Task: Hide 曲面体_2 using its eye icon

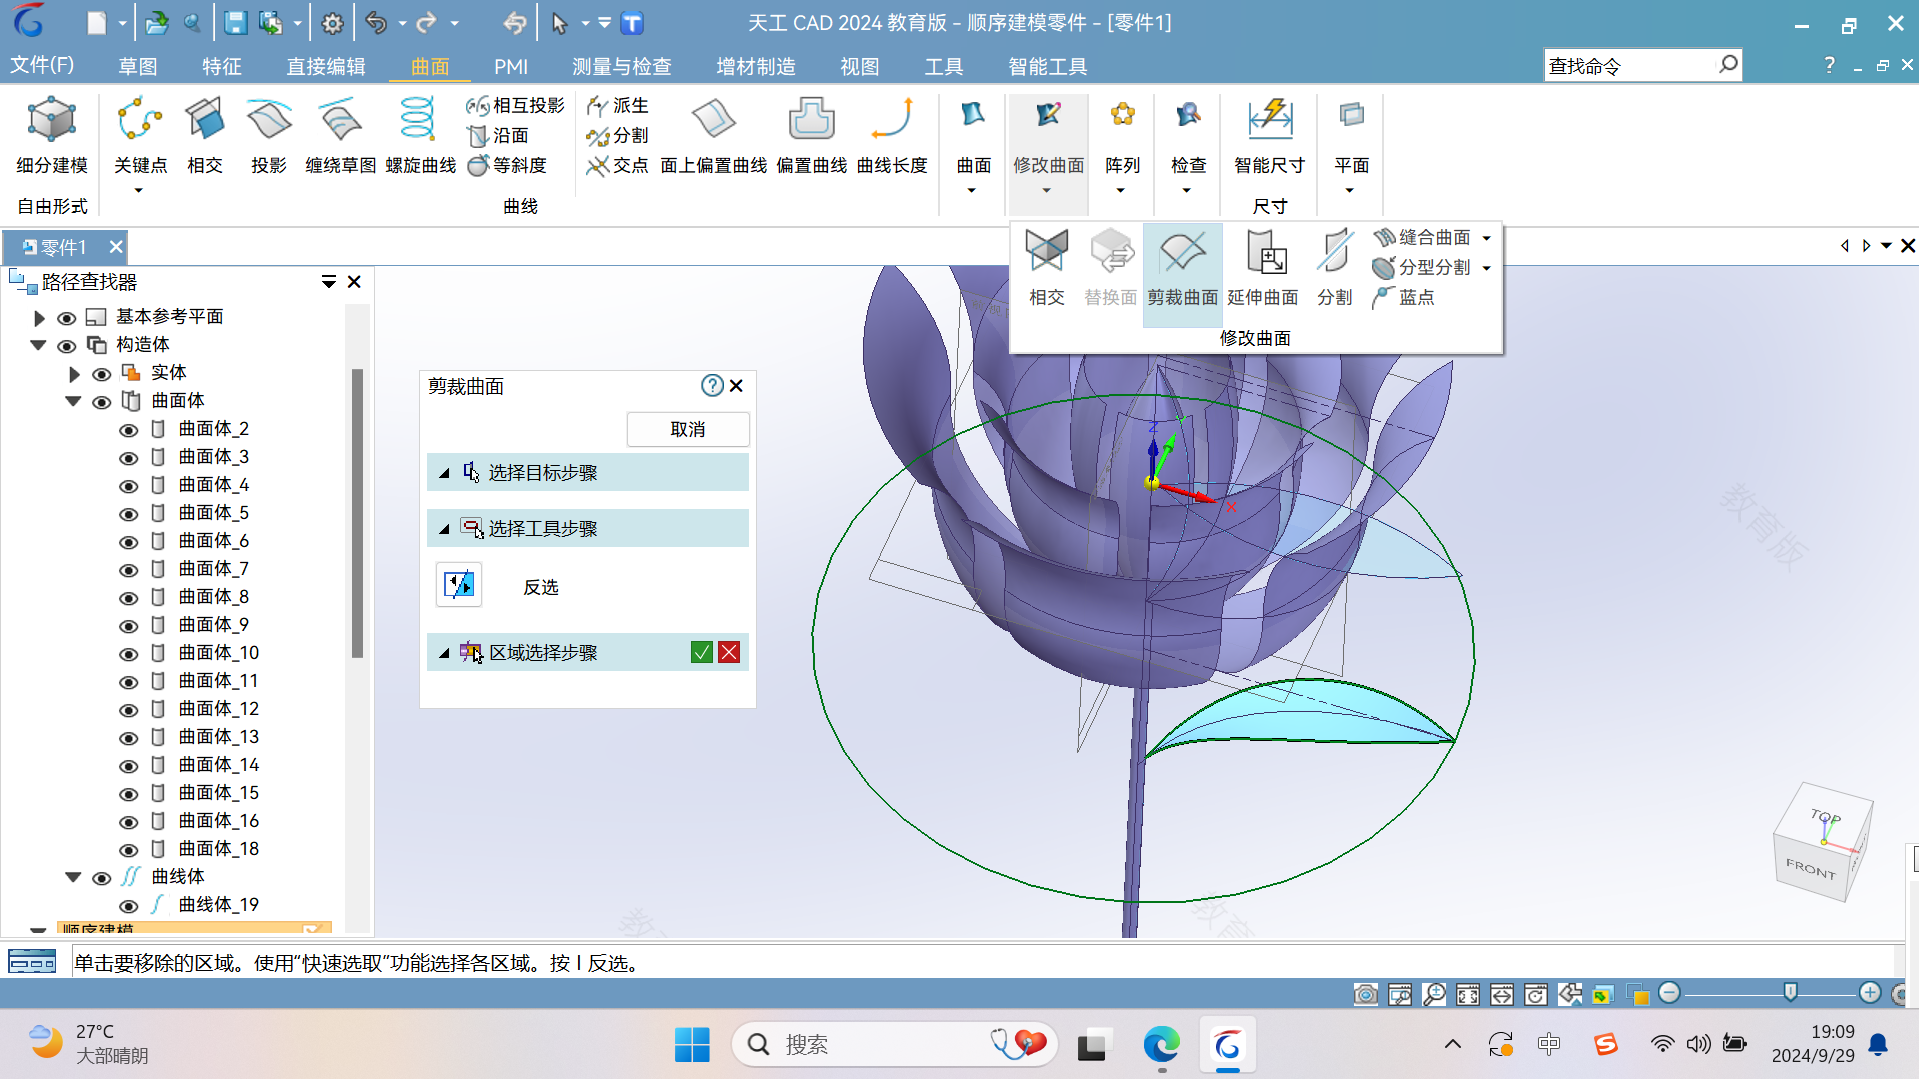Action: (128, 430)
